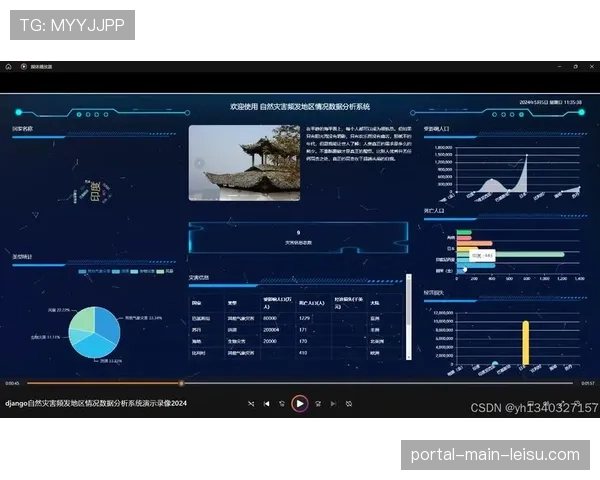The height and width of the screenshot is (480, 600).
Task: Toggle the first pie chart legend item
Action: coord(95,270)
